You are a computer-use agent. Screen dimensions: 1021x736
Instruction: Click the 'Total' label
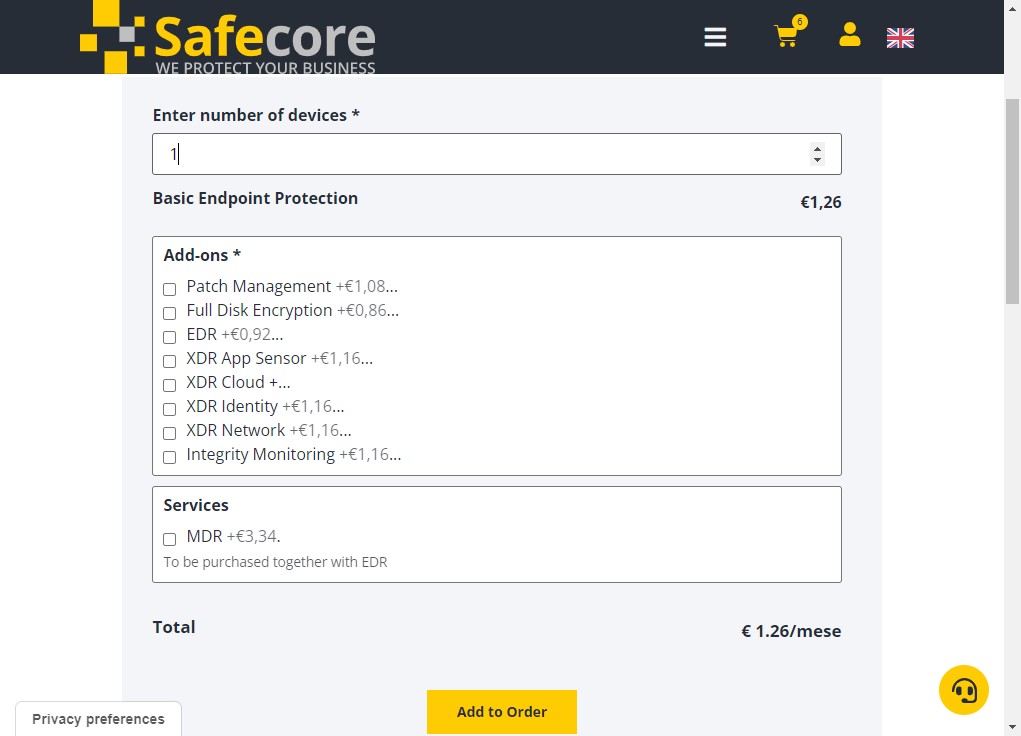[x=174, y=627]
